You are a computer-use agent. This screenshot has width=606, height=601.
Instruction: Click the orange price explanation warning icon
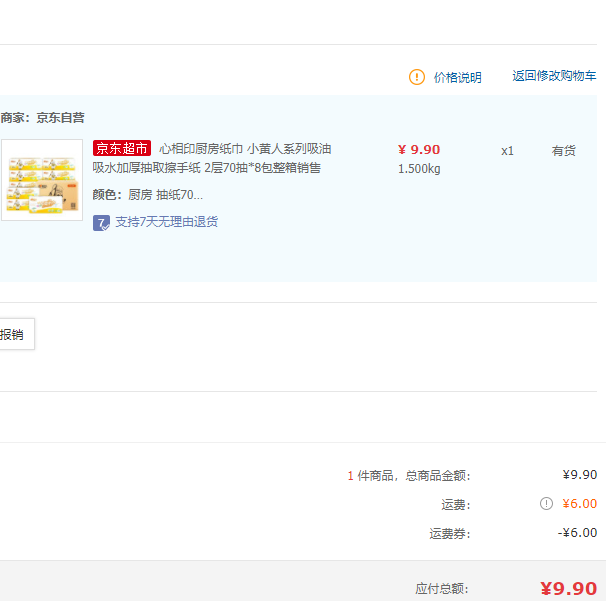(417, 77)
